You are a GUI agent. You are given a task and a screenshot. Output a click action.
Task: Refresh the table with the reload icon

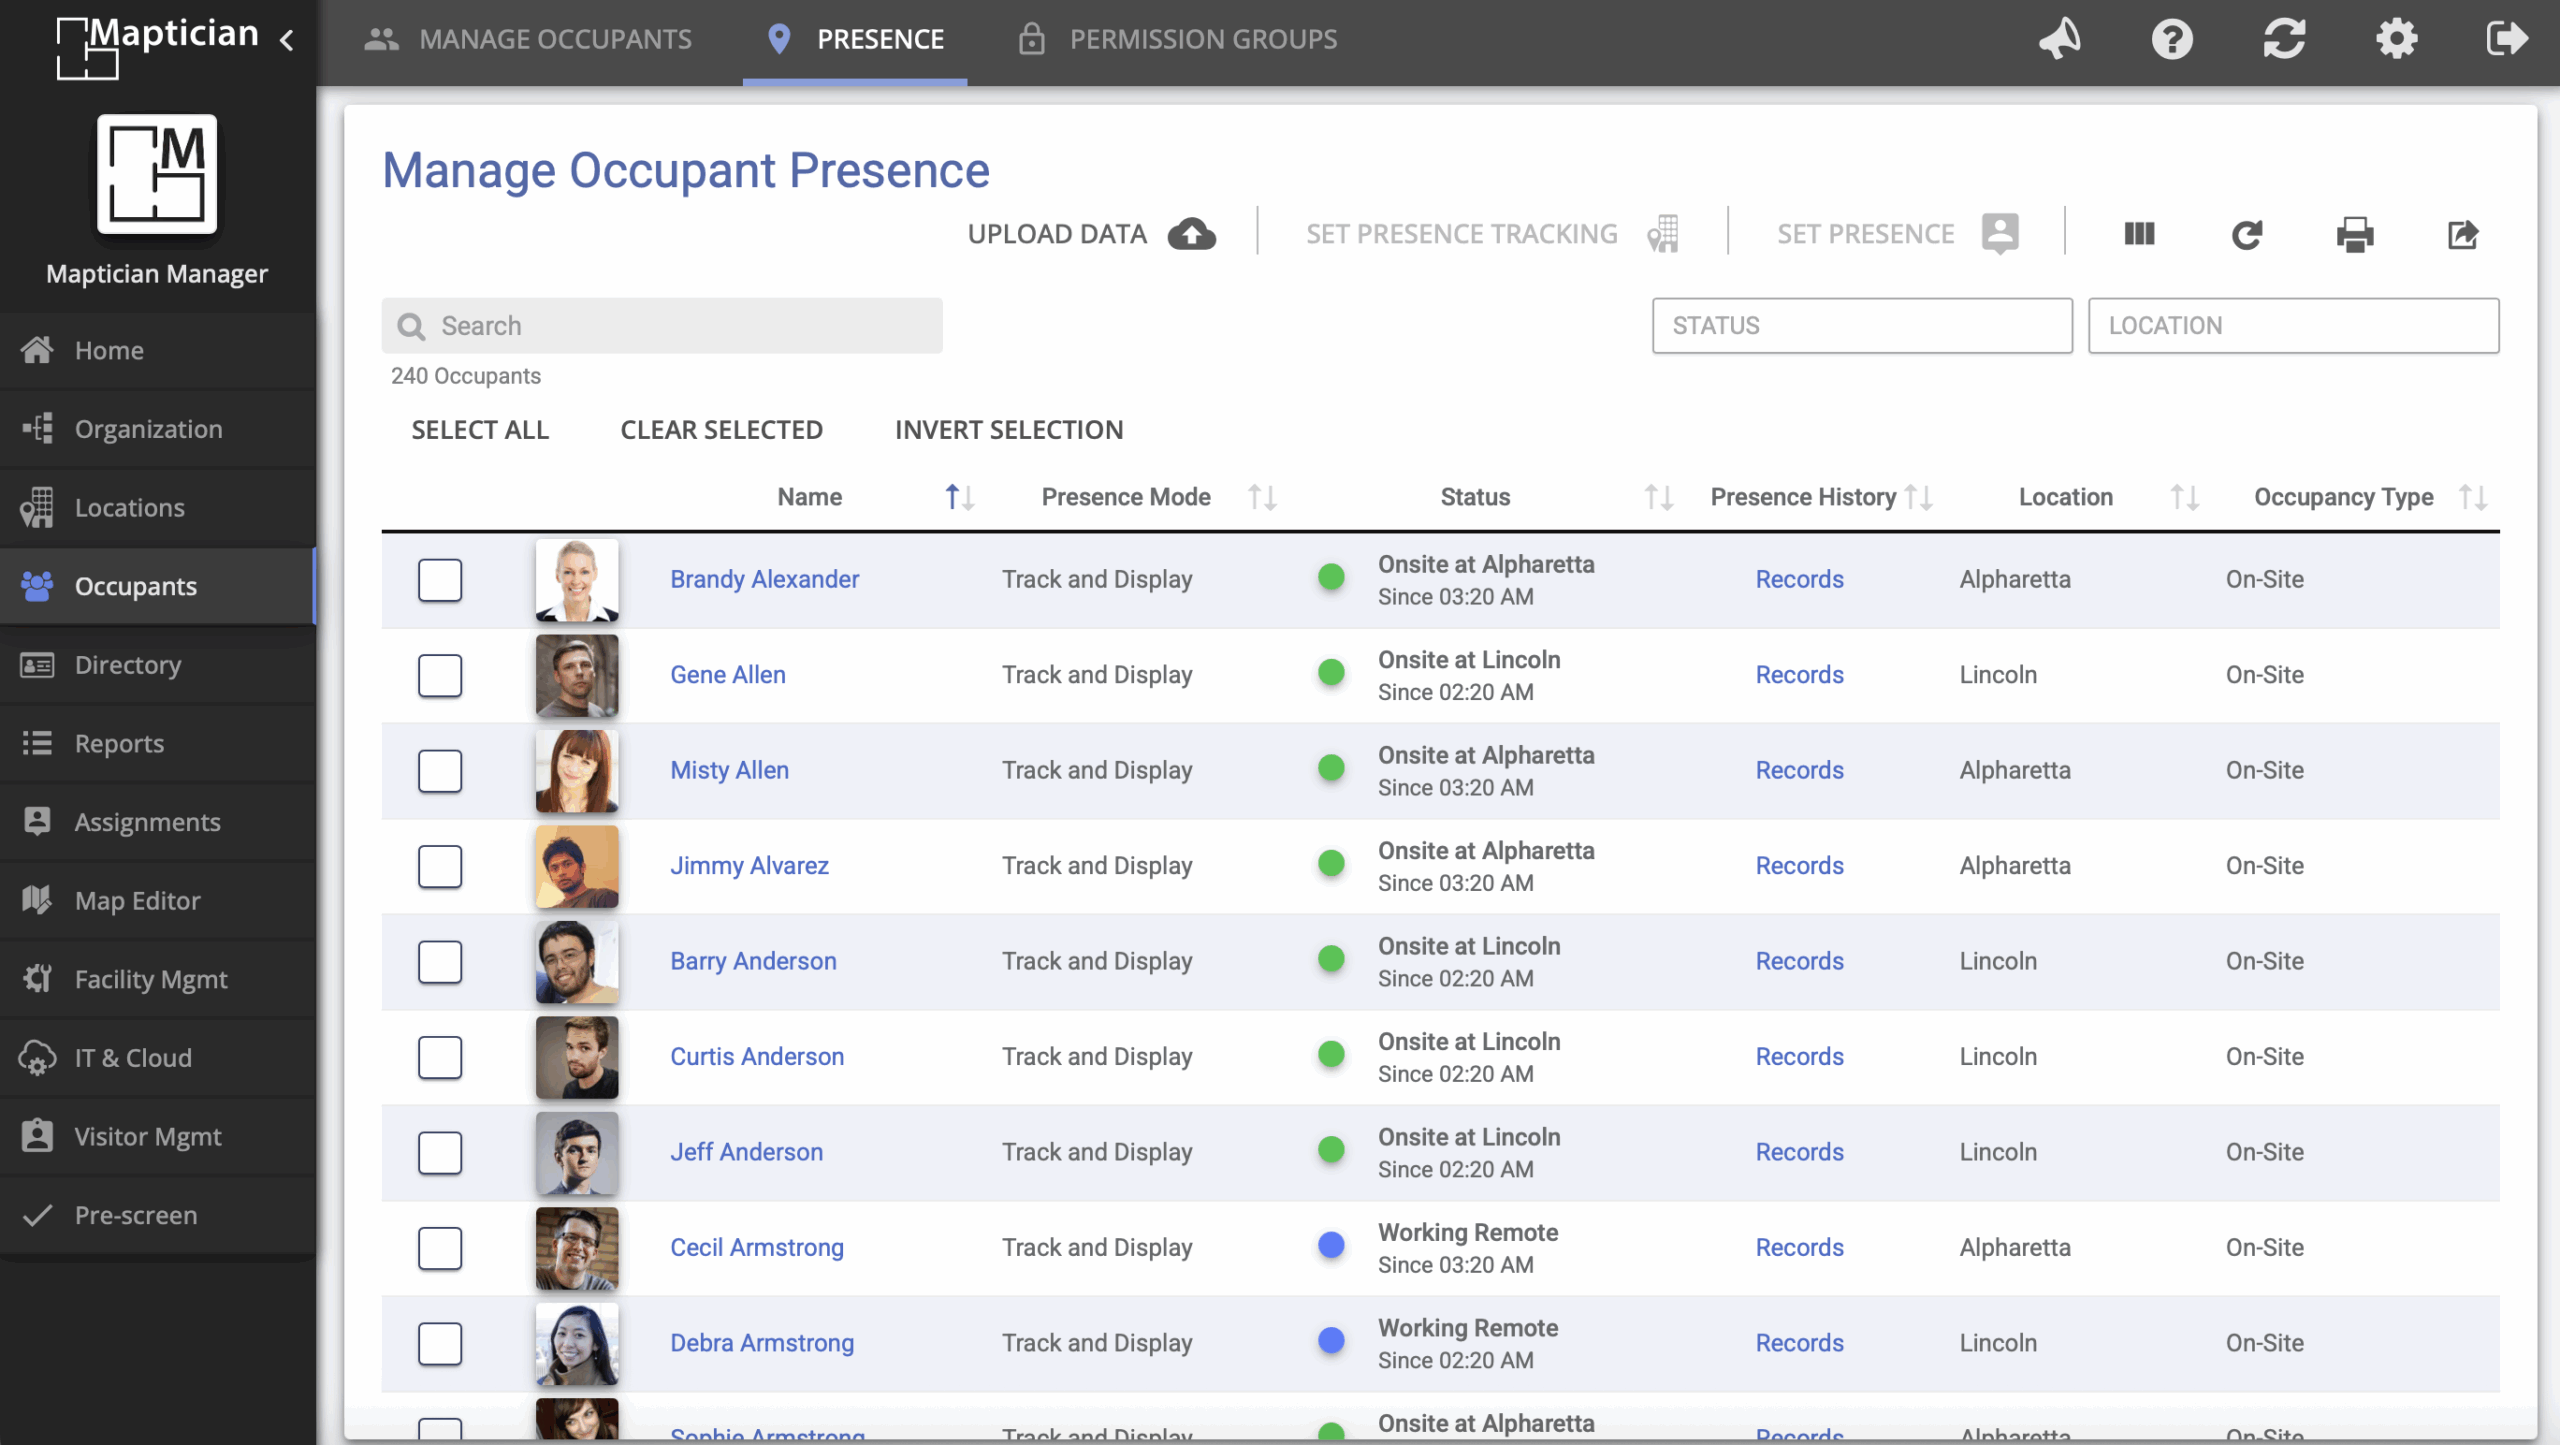pyautogui.click(x=2247, y=235)
